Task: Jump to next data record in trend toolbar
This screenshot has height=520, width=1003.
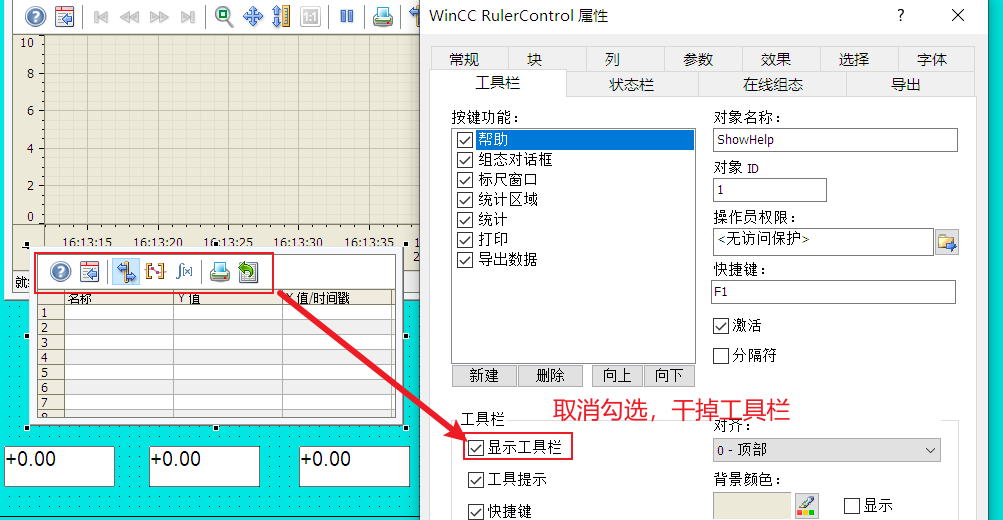Action: pos(159,17)
